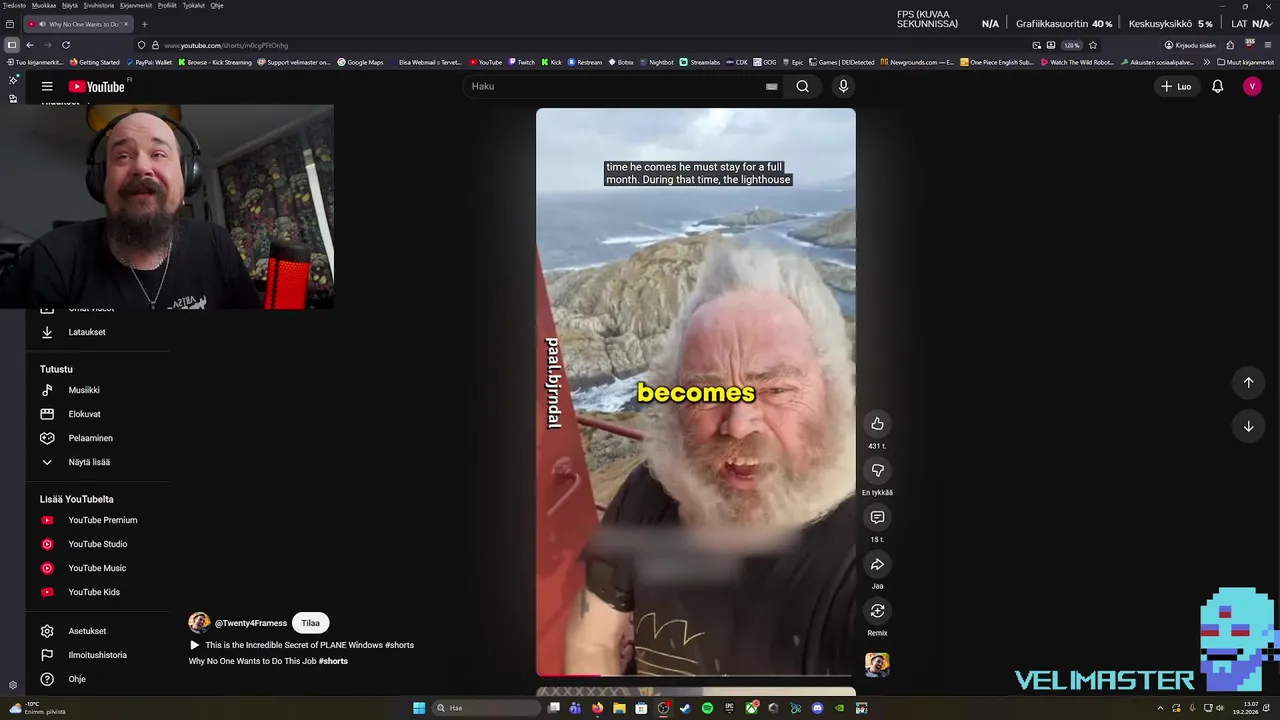This screenshot has width=1280, height=720.
Task: Open Discord from the taskbar
Action: point(817,708)
